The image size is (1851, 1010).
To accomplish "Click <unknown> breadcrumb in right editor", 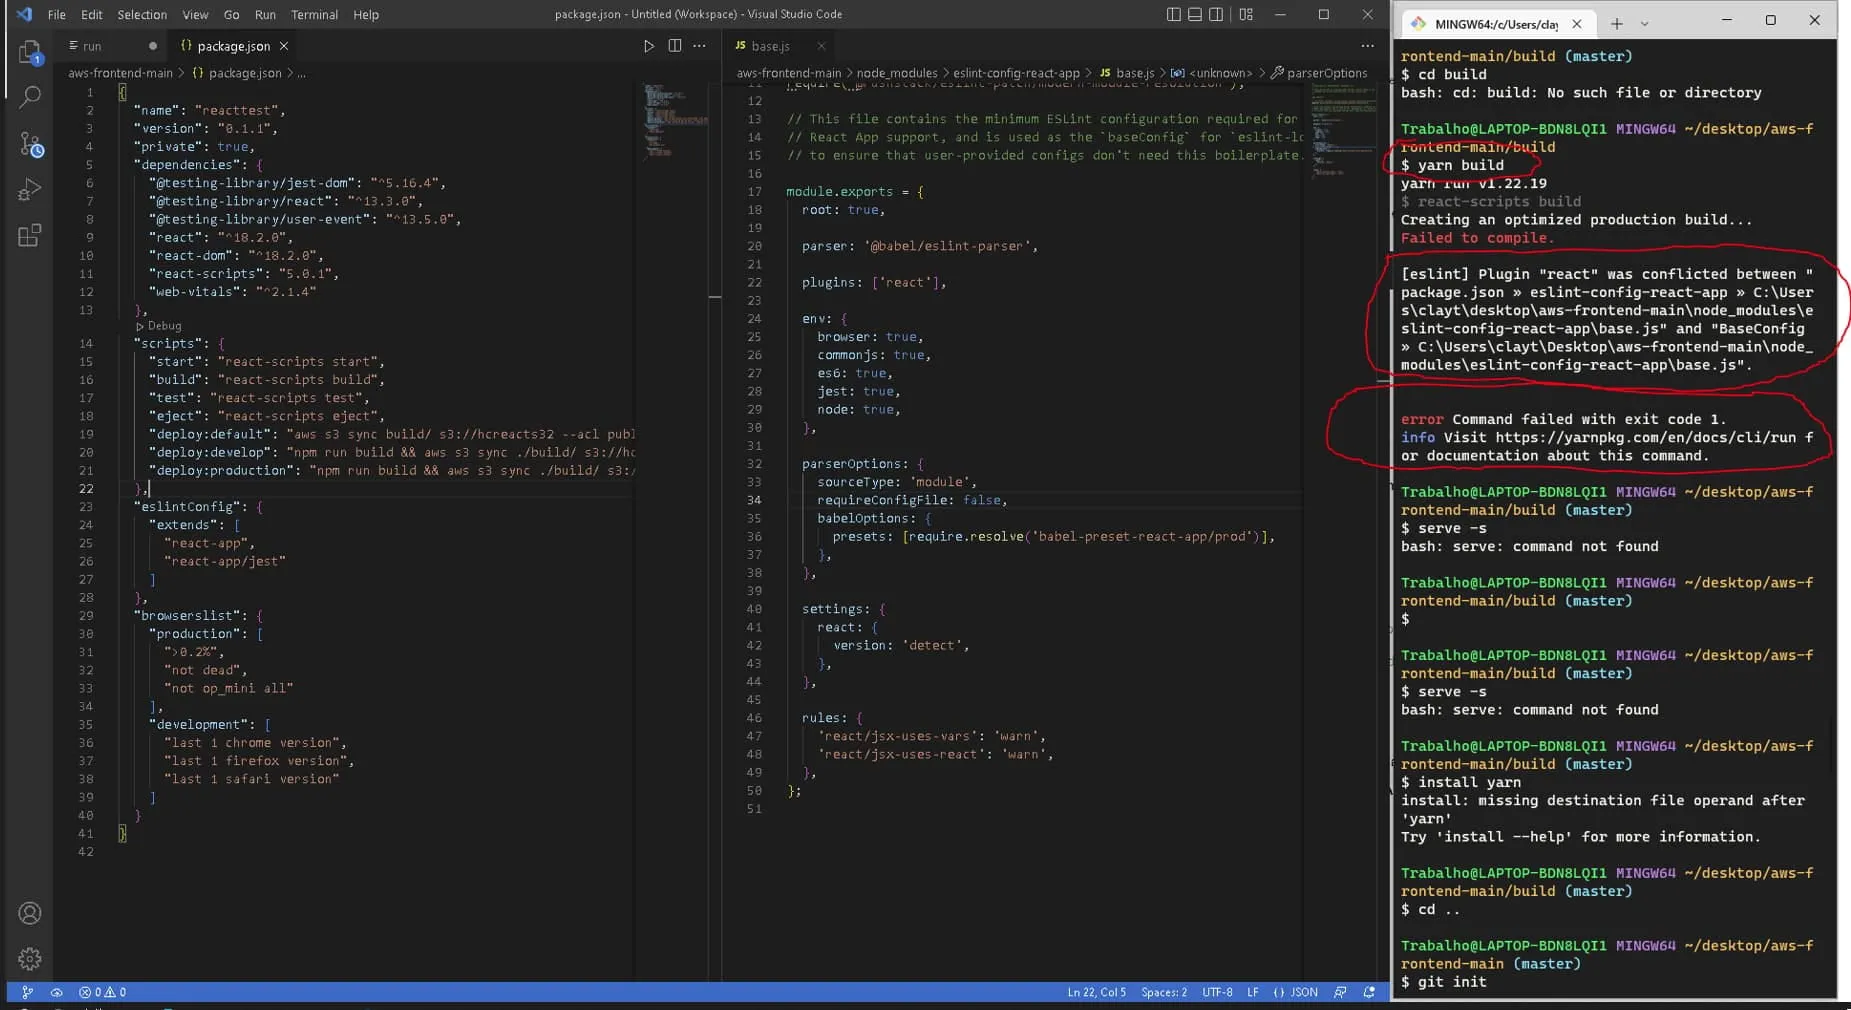I will [x=1211, y=73].
